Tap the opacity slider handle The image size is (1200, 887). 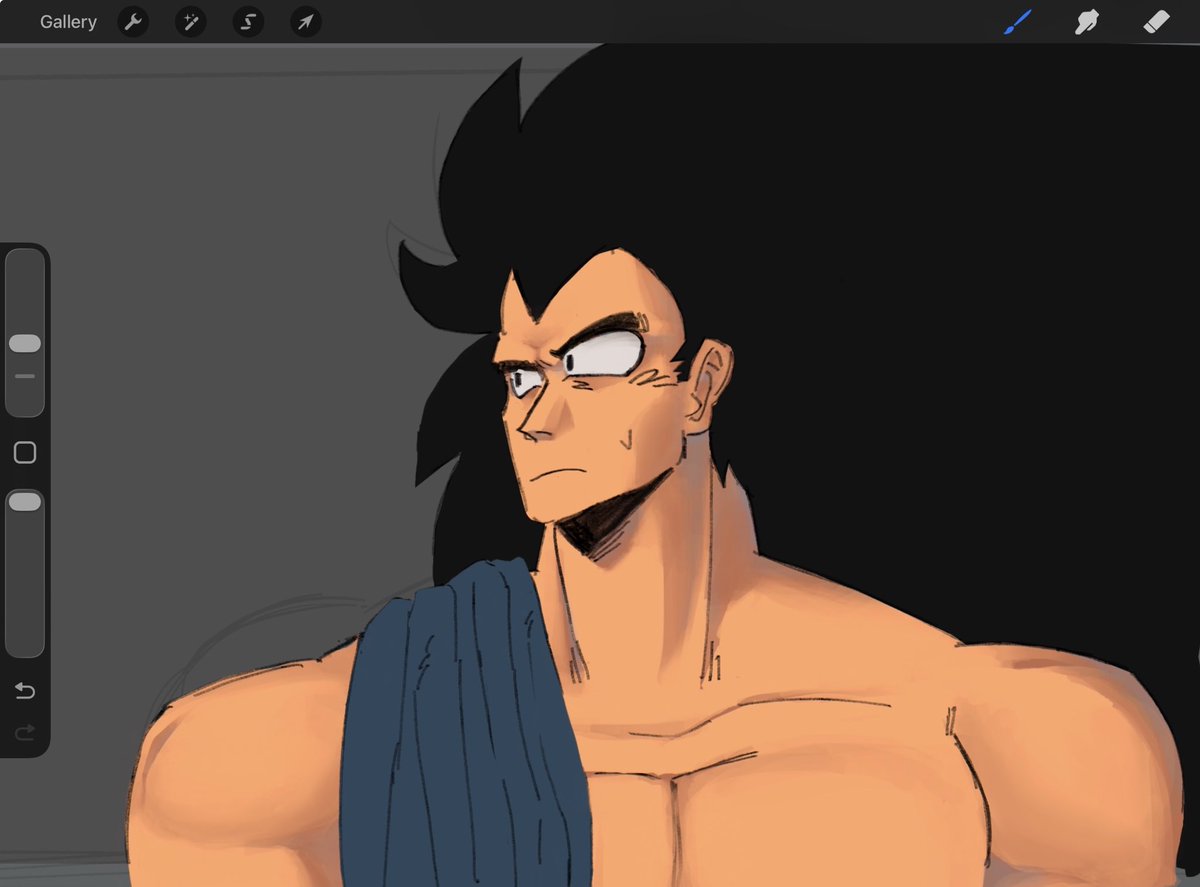pyautogui.click(x=24, y=501)
